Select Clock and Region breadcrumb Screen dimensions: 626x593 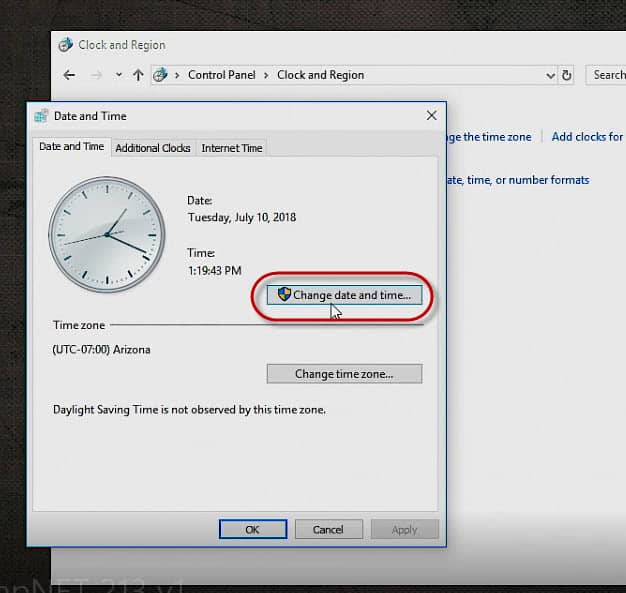pyautogui.click(x=320, y=75)
